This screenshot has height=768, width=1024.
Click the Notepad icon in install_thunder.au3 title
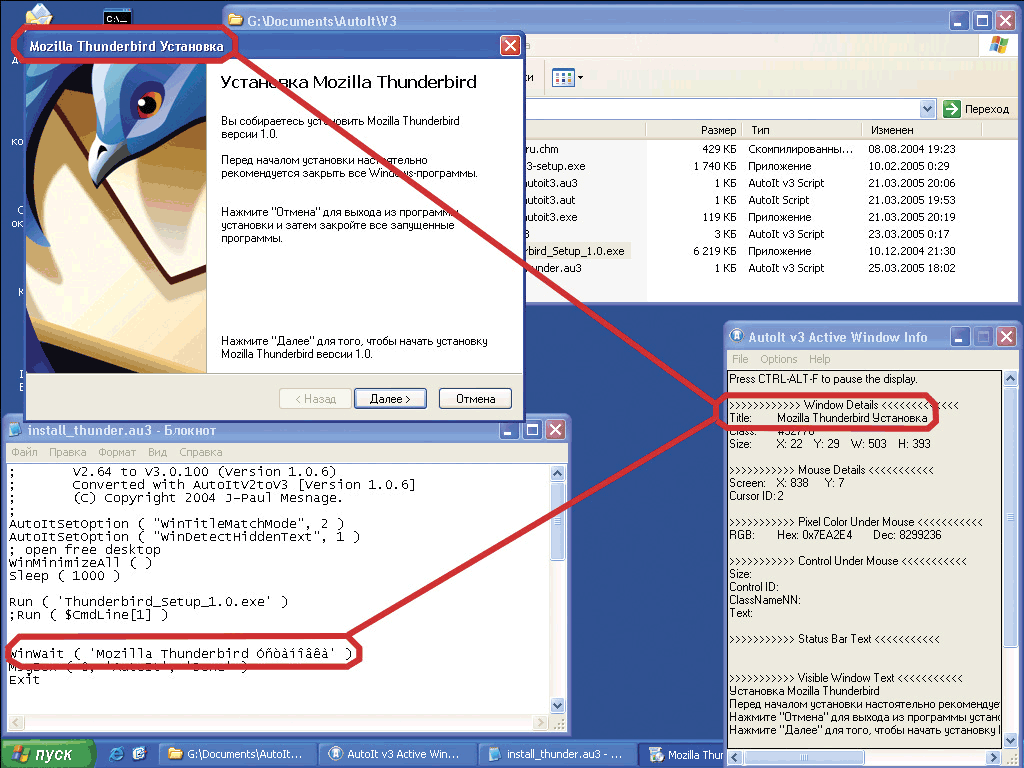click(x=16, y=430)
